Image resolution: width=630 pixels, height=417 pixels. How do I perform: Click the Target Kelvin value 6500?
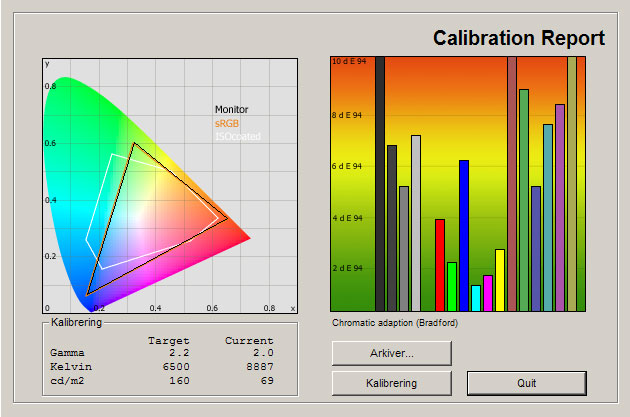(176, 367)
